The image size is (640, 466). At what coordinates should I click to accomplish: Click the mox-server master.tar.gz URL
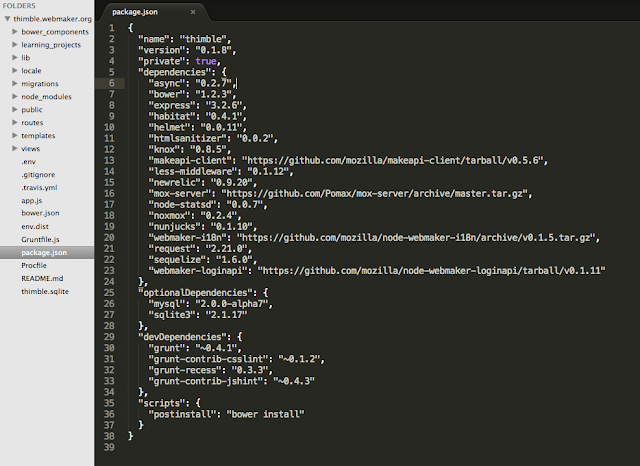pos(374,193)
